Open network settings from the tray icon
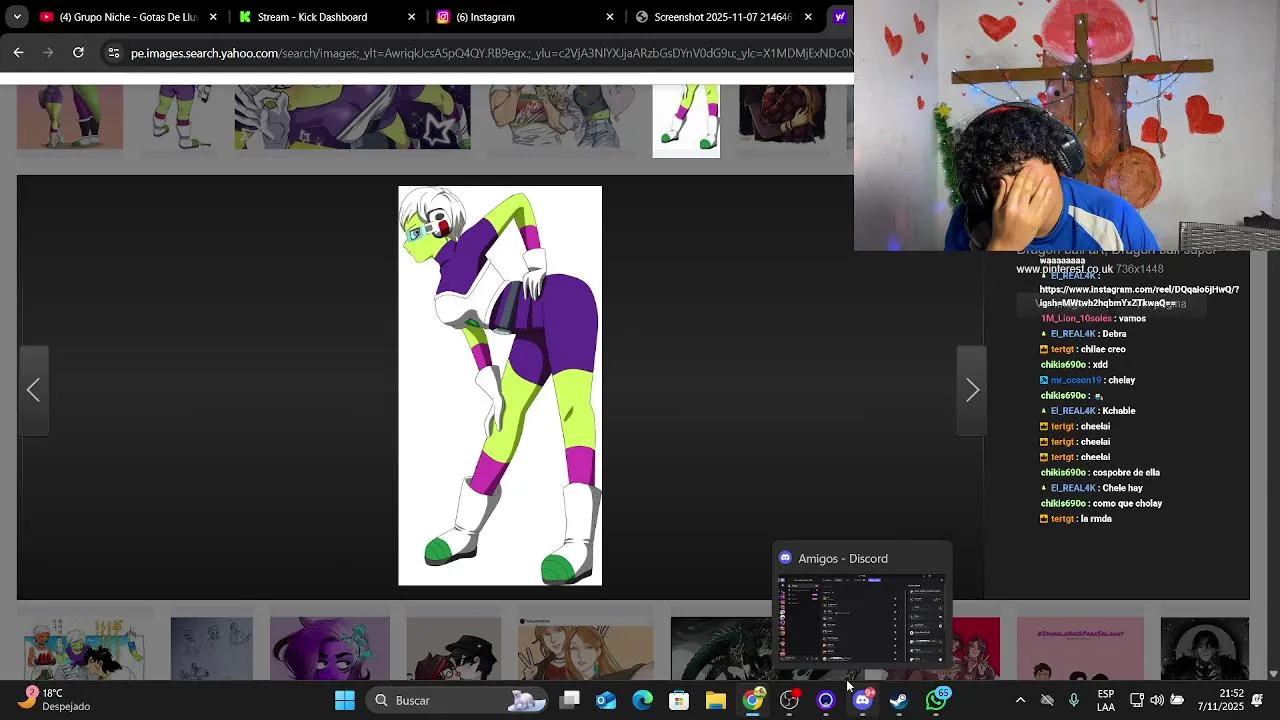The height and width of the screenshot is (720, 1280). (1137, 700)
